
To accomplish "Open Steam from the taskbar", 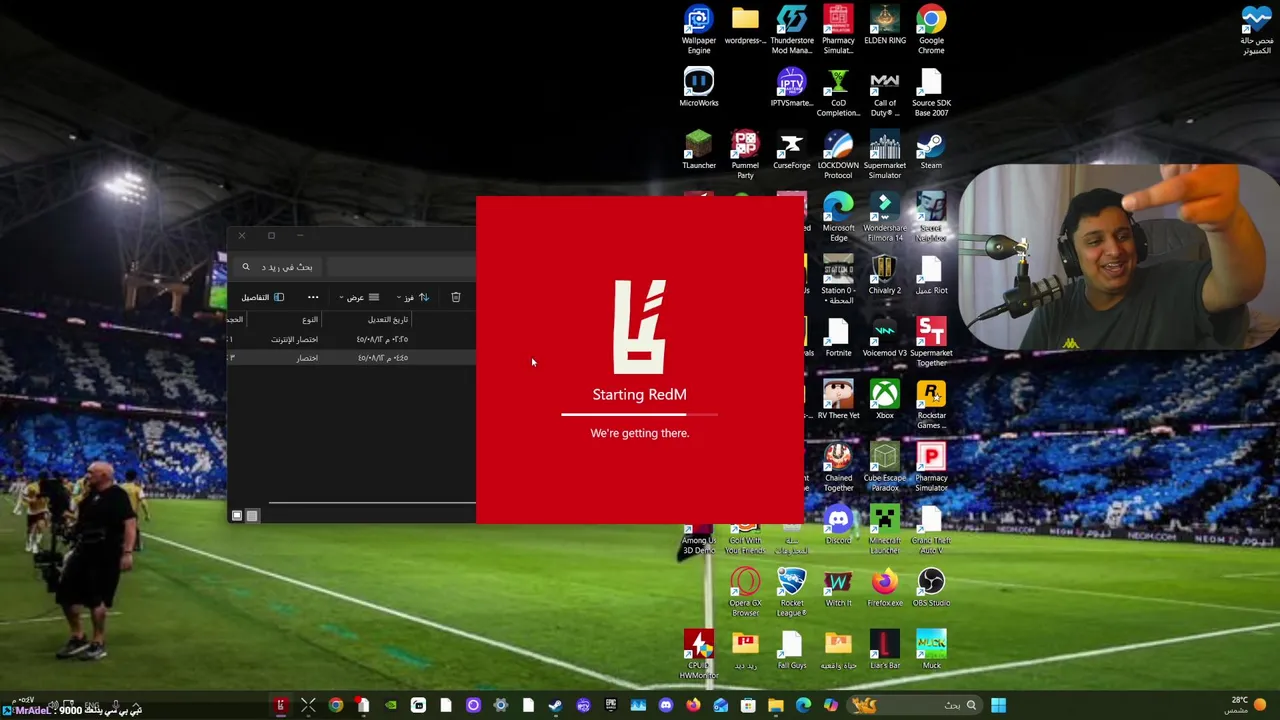I will click(x=556, y=706).
